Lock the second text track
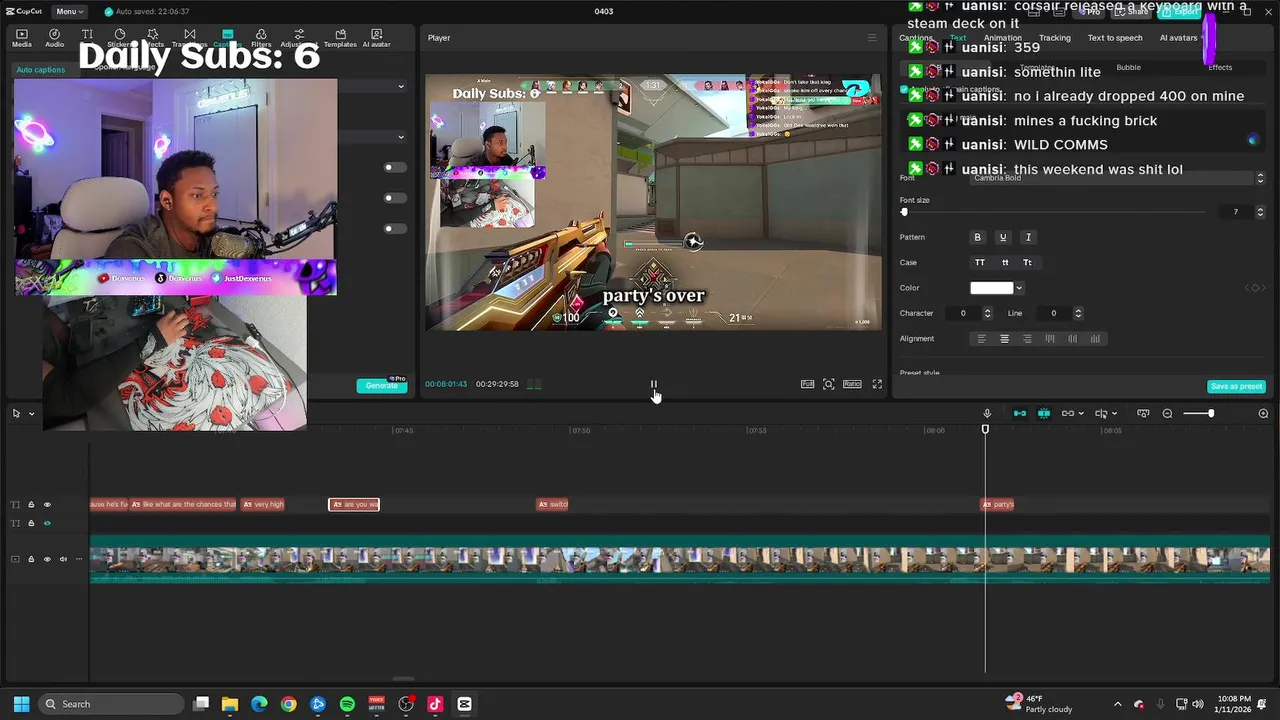 (31, 523)
